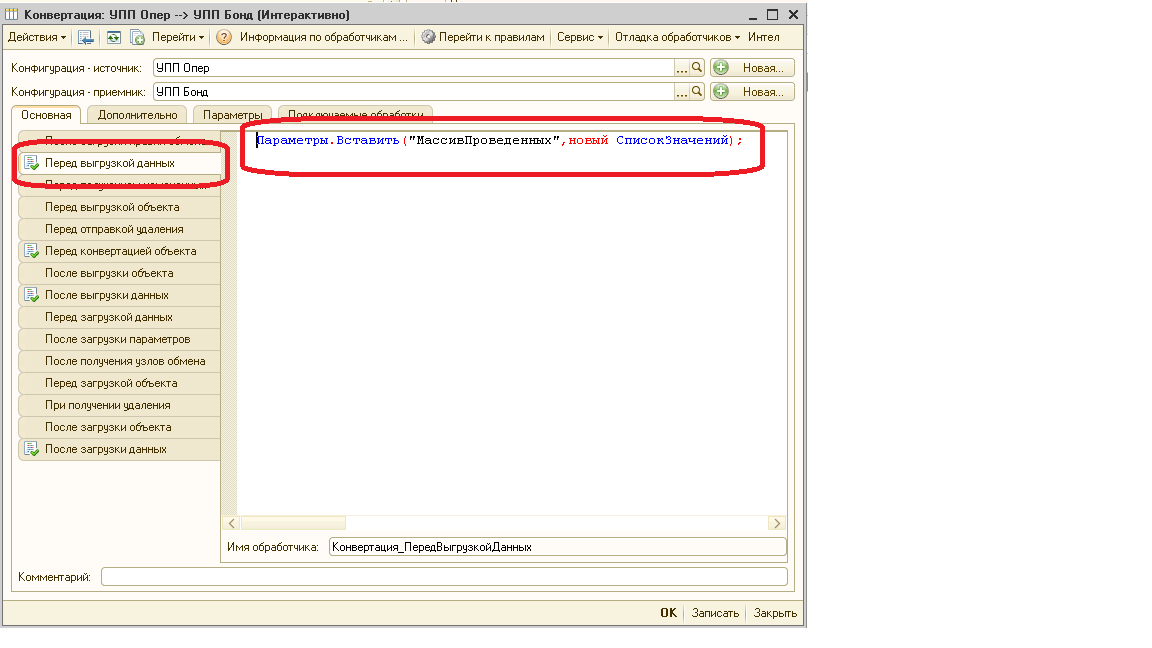
Task: Click inside the handler code editor text
Action: [x=499, y=140]
